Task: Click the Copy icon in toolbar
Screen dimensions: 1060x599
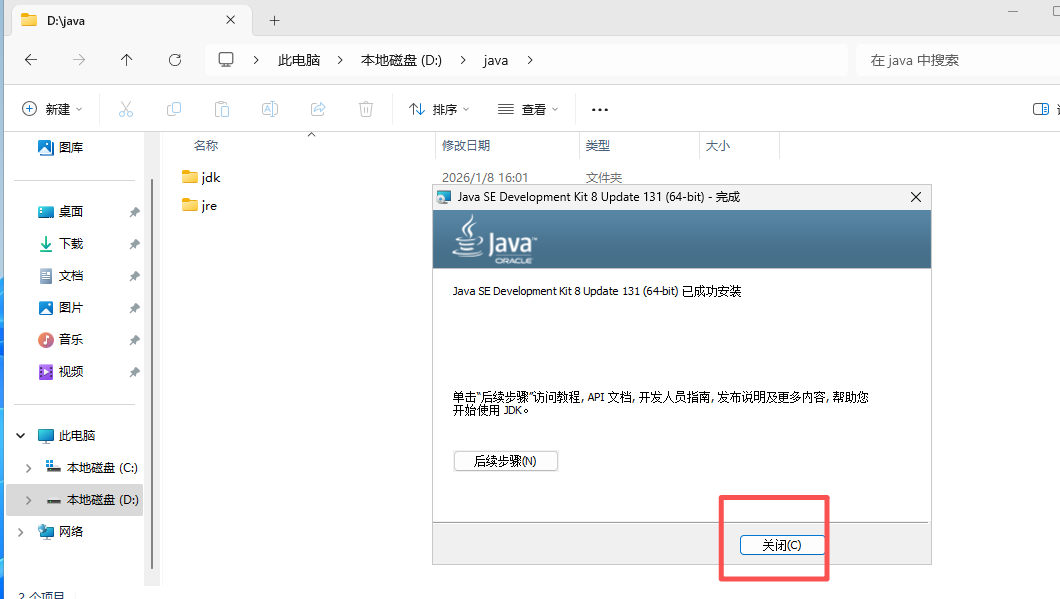Action: click(174, 109)
